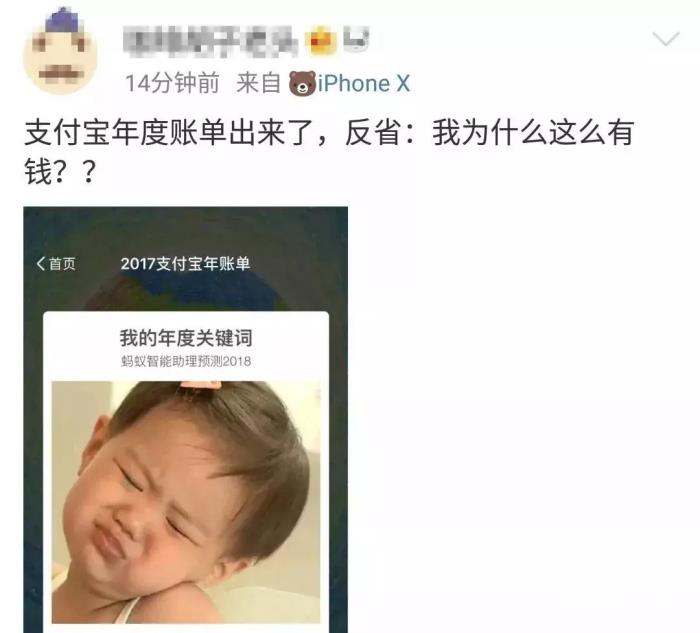Click the "蚂蚁智能助理预测2018" subtitle
Viewport: 700px width, 633px height.
[x=186, y=361]
